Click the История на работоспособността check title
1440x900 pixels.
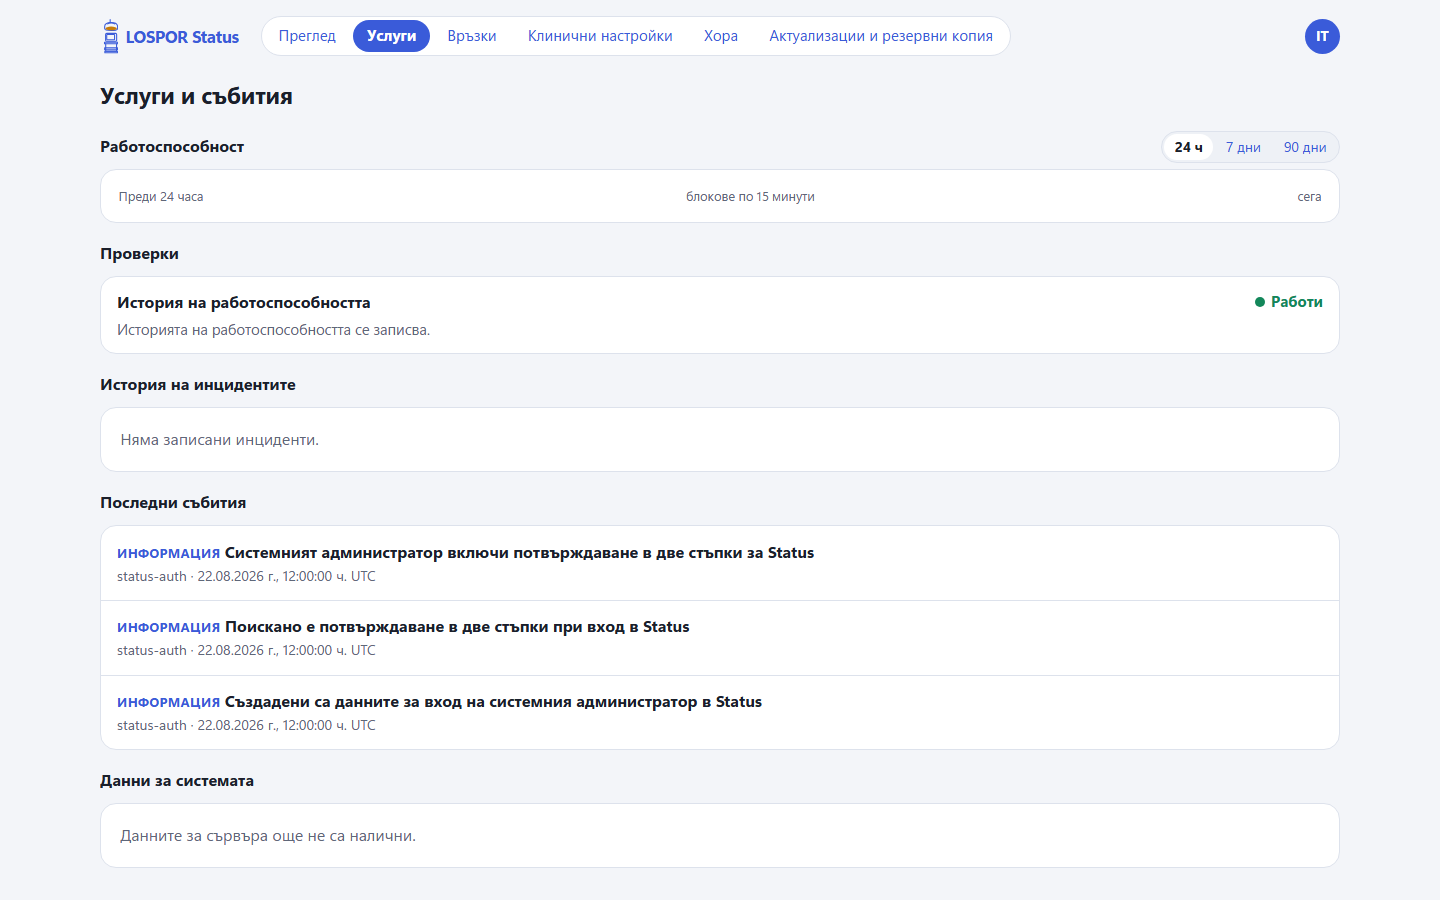(244, 303)
